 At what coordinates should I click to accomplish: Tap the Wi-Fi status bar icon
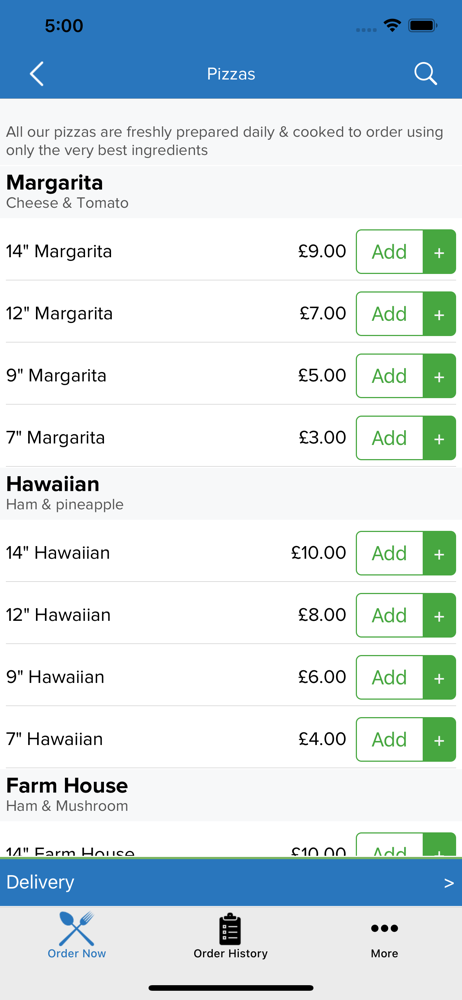click(x=392, y=26)
